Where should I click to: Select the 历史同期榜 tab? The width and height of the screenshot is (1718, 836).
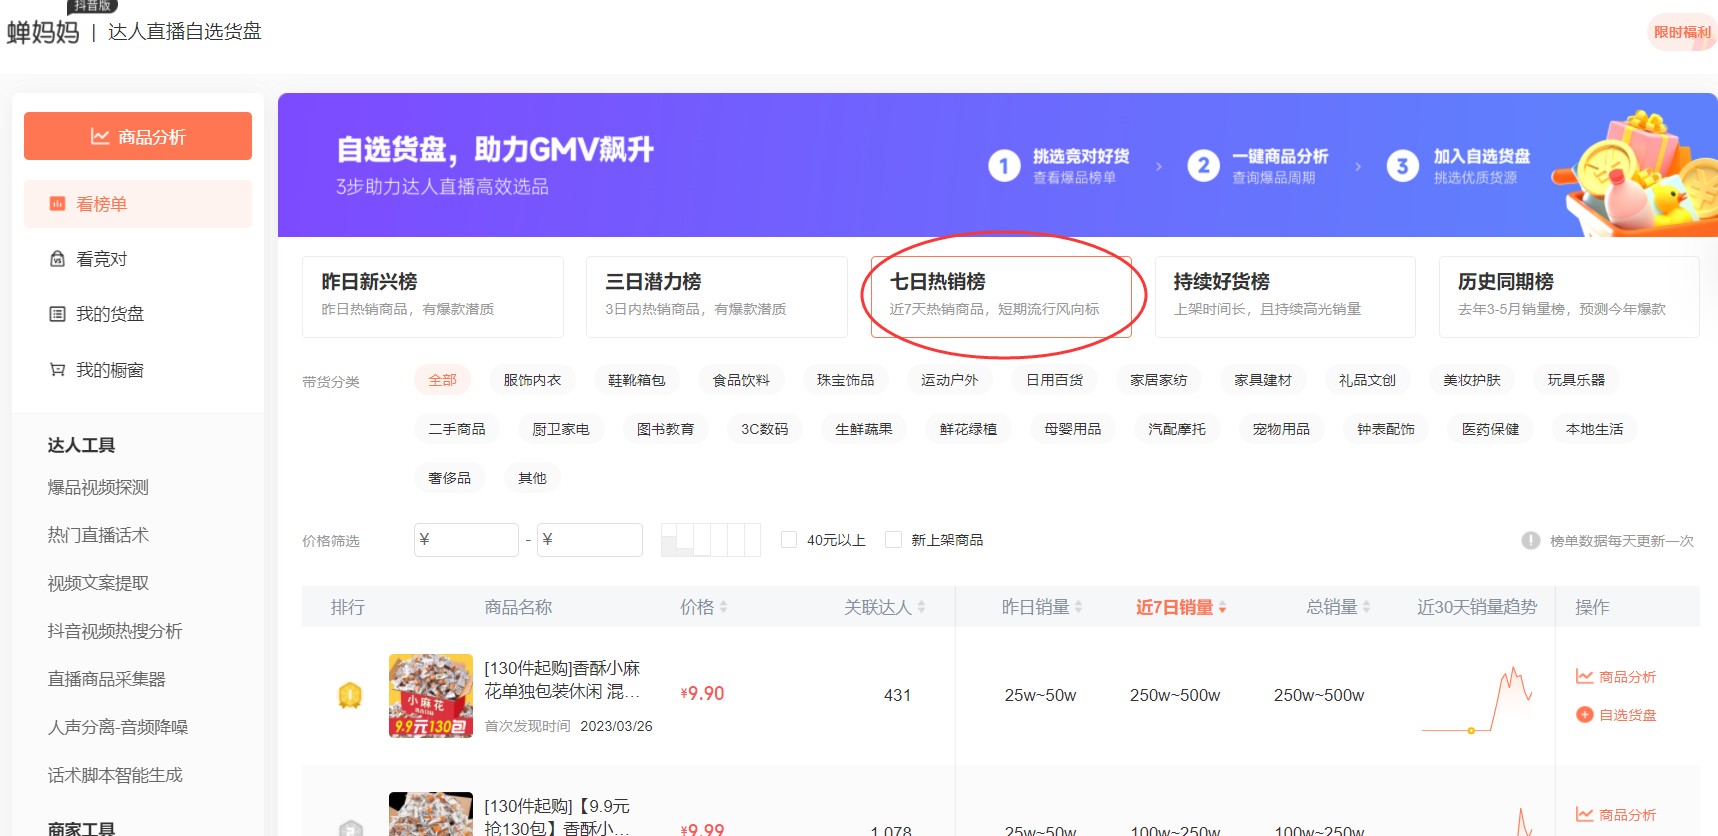pyautogui.click(x=1569, y=296)
